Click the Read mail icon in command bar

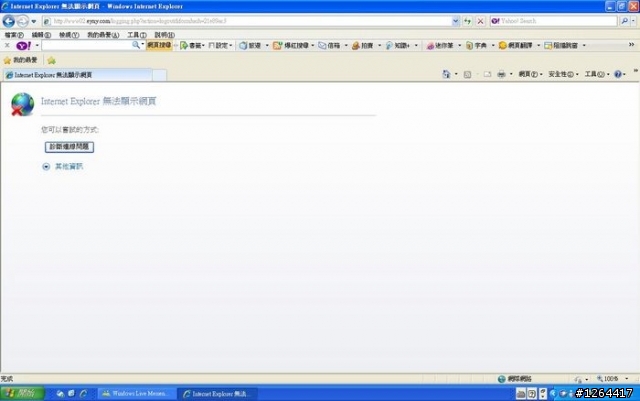[487, 74]
